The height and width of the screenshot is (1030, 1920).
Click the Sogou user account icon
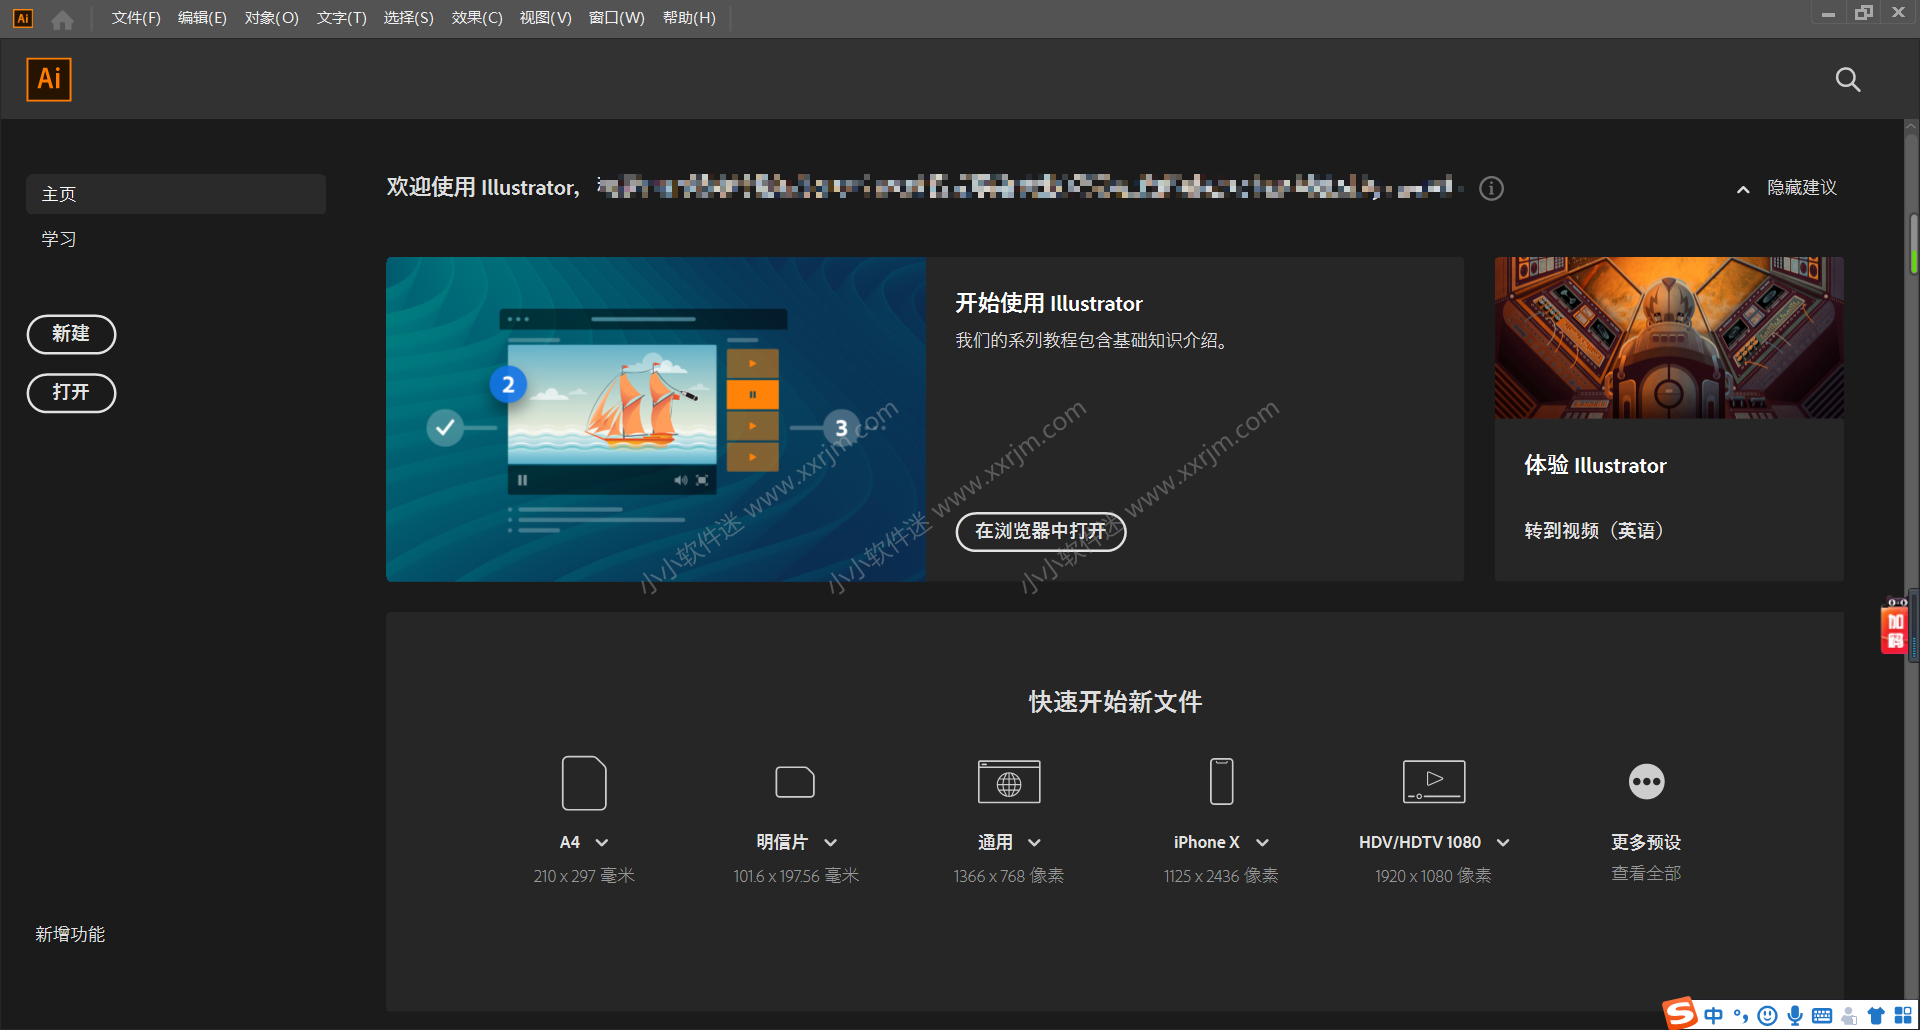(x=1849, y=1016)
